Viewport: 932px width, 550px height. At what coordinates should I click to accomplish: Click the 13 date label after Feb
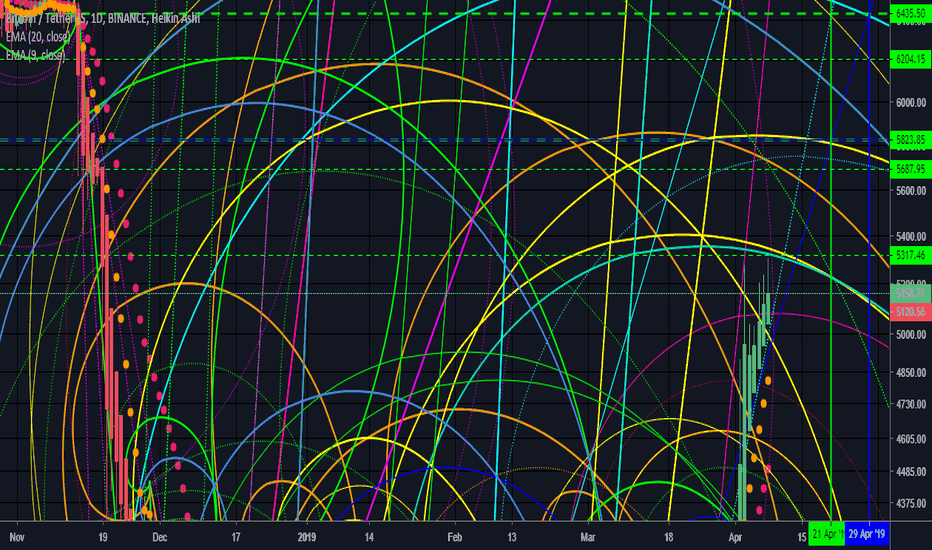coord(512,538)
